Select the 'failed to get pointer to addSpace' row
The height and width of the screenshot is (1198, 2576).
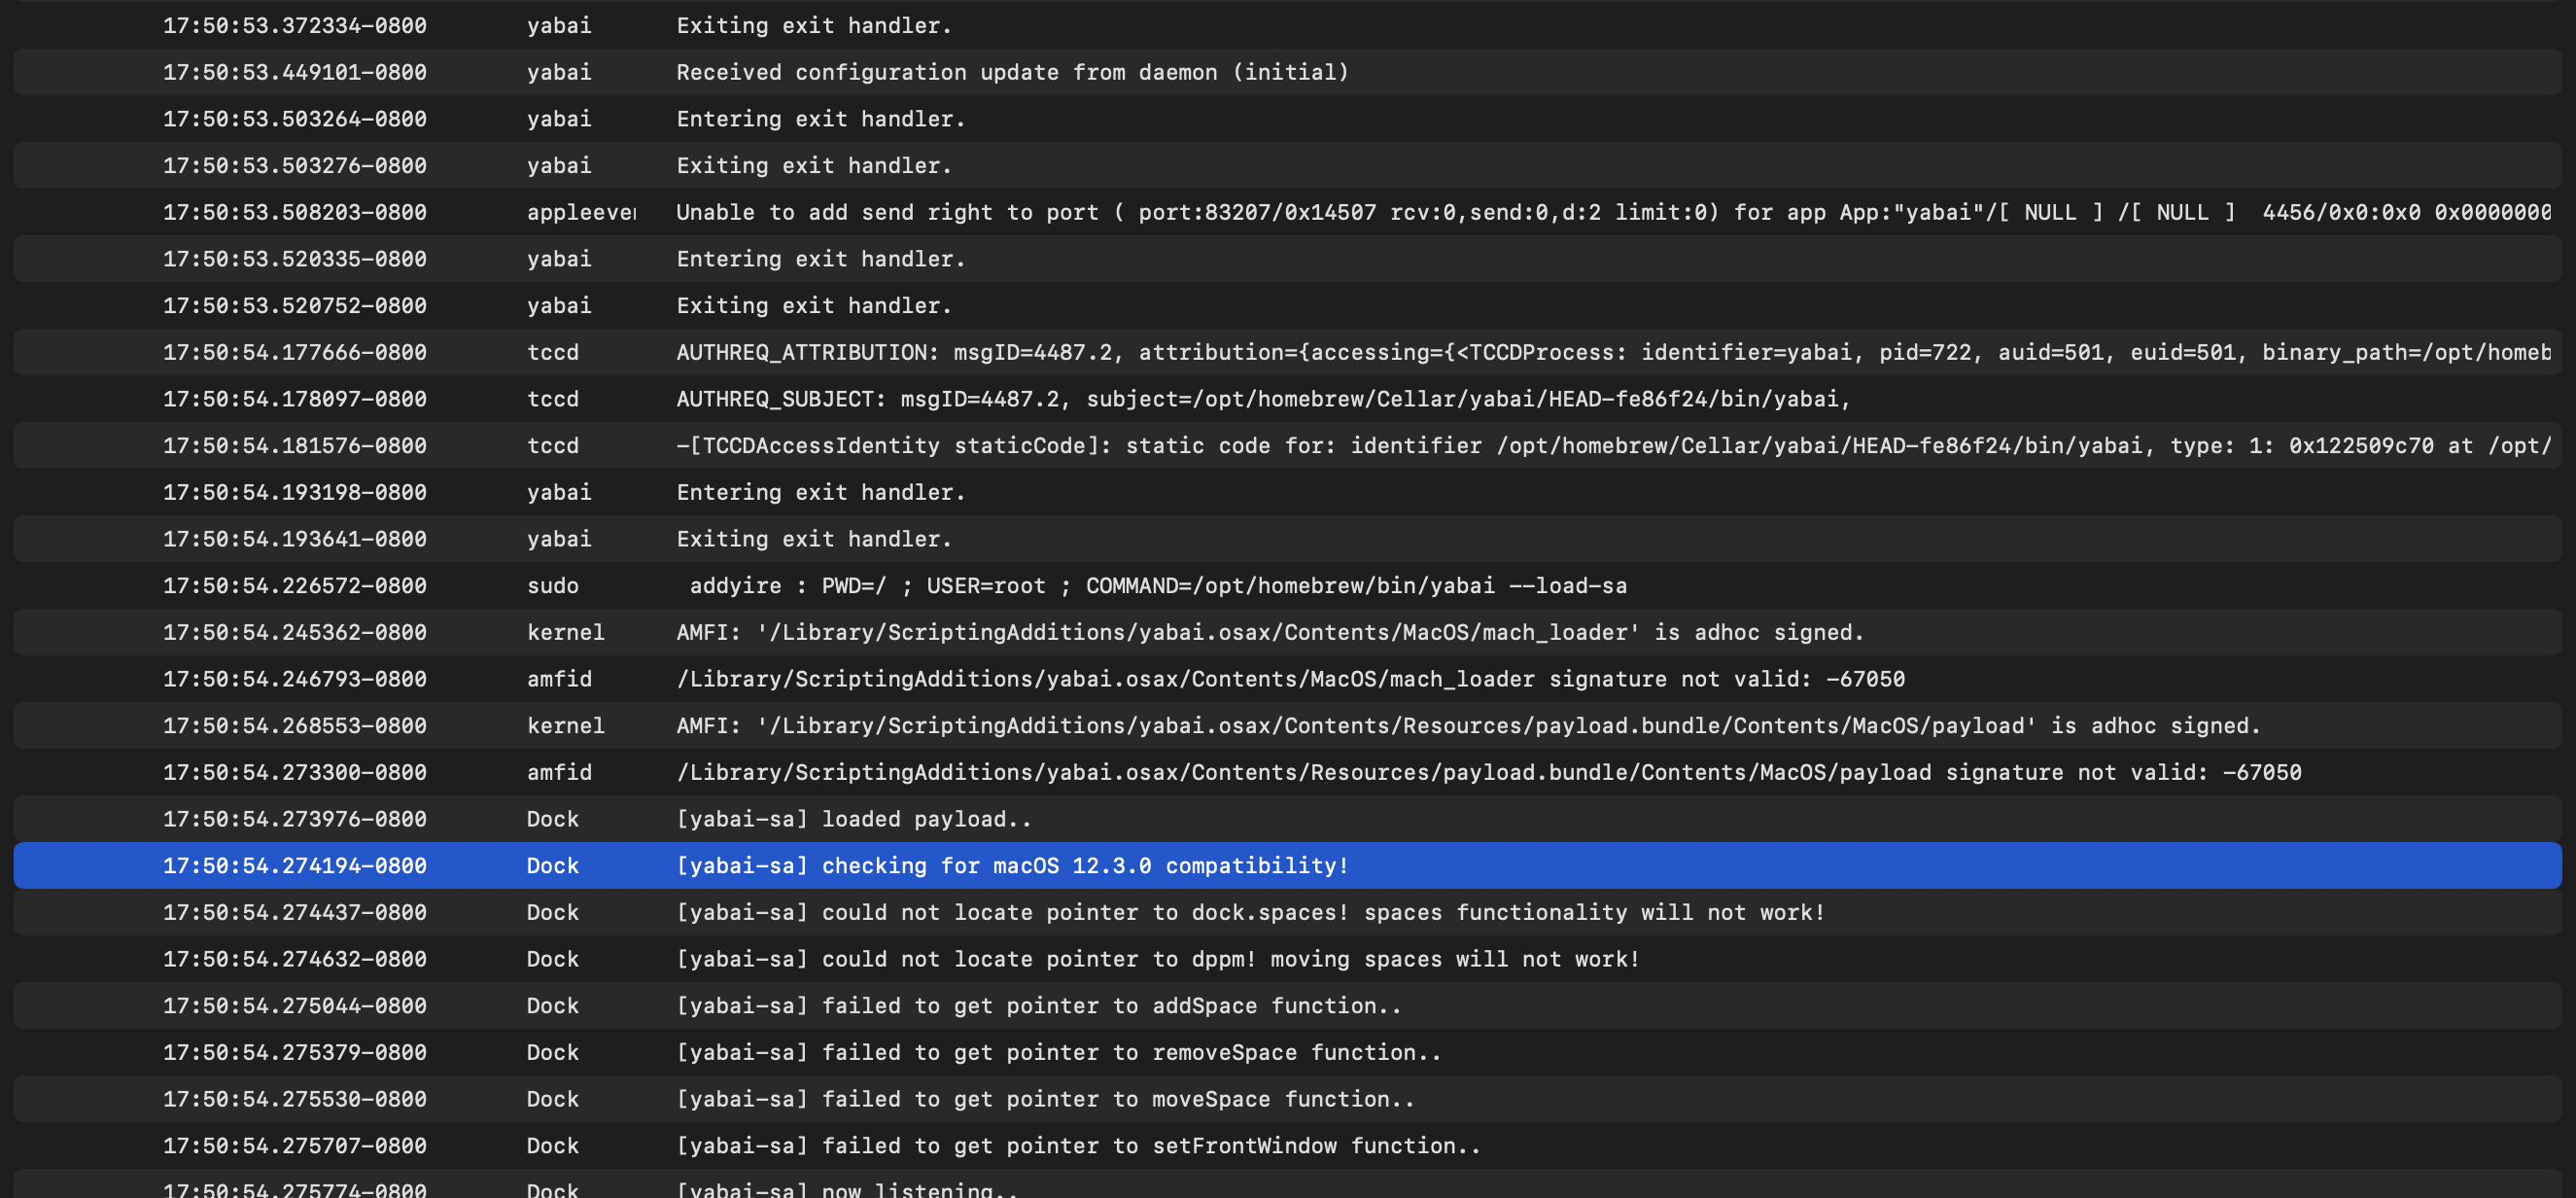pos(1038,1005)
